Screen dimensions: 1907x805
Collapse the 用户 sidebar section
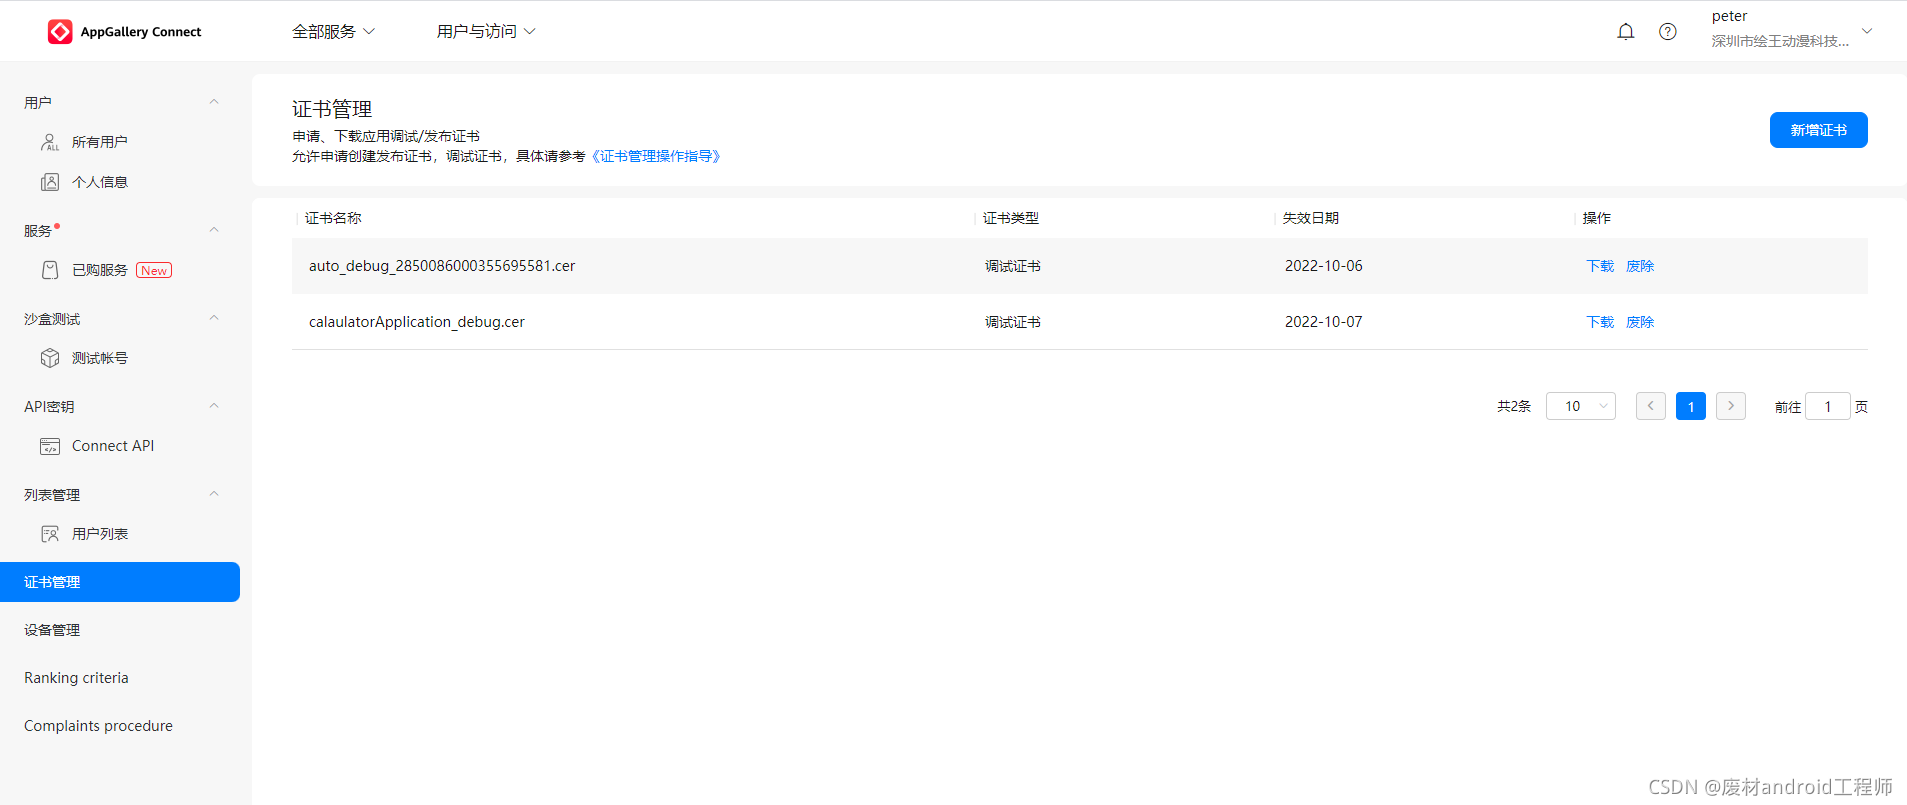[213, 102]
